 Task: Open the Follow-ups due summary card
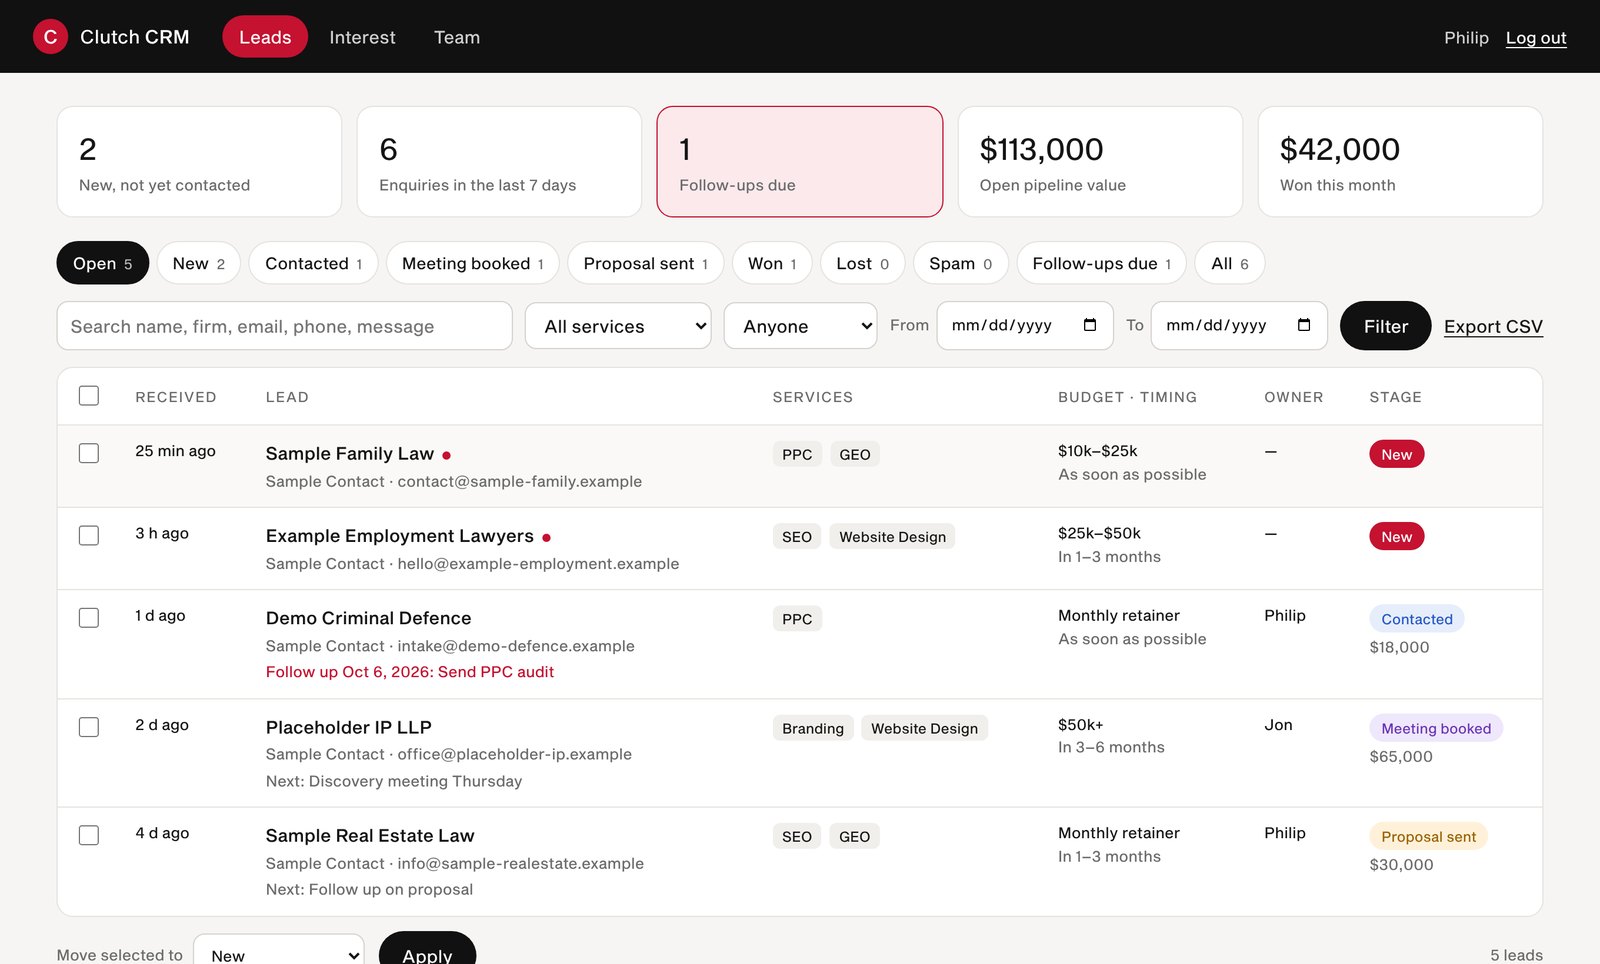tap(800, 162)
